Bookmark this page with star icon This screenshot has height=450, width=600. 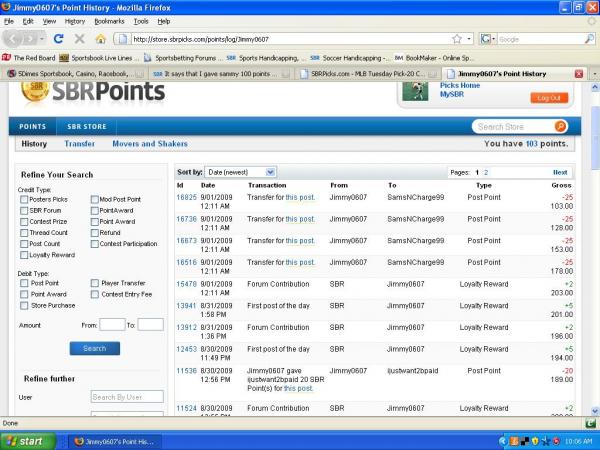[456, 39]
